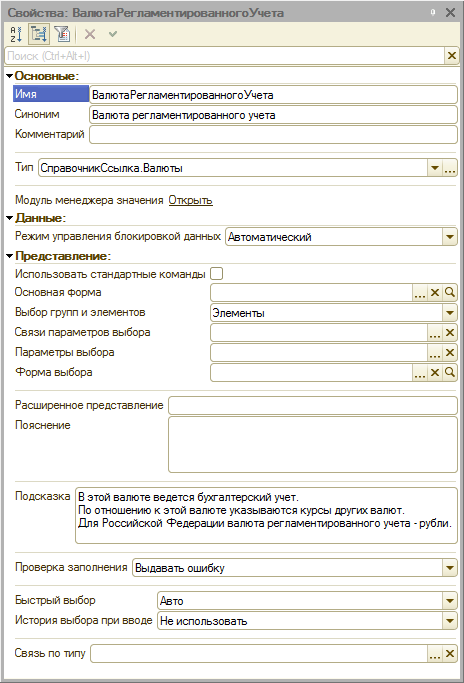Select the Быстрый выбор label
Image resolution: width=464 pixels, height=683 pixels.
[x=55, y=600]
